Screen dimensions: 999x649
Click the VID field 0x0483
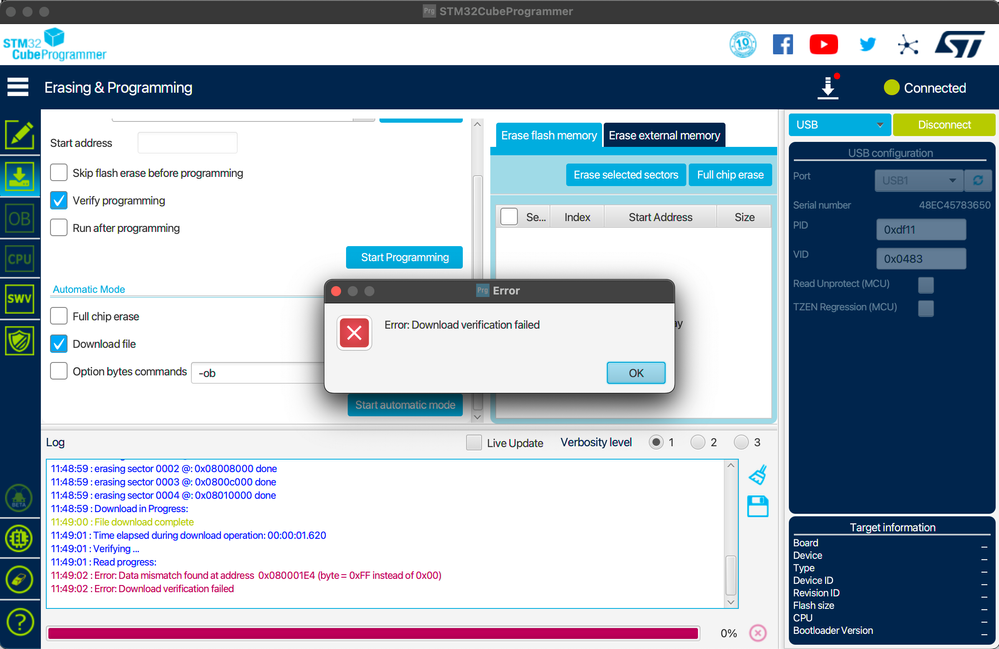pos(921,259)
